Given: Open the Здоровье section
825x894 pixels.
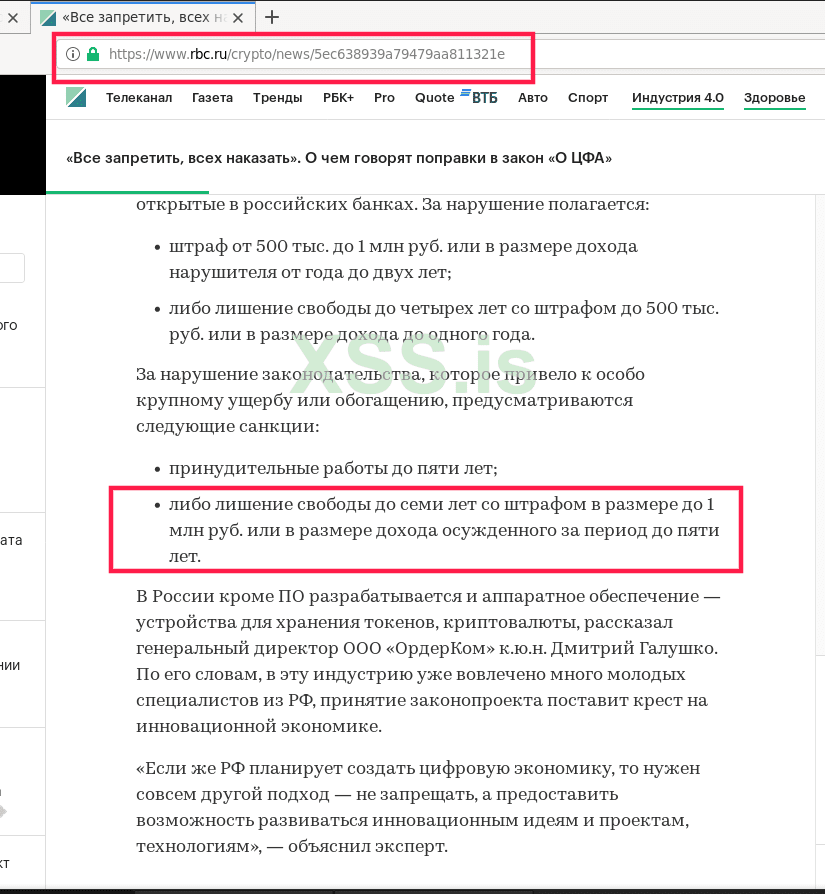Looking at the screenshot, I should click(774, 97).
